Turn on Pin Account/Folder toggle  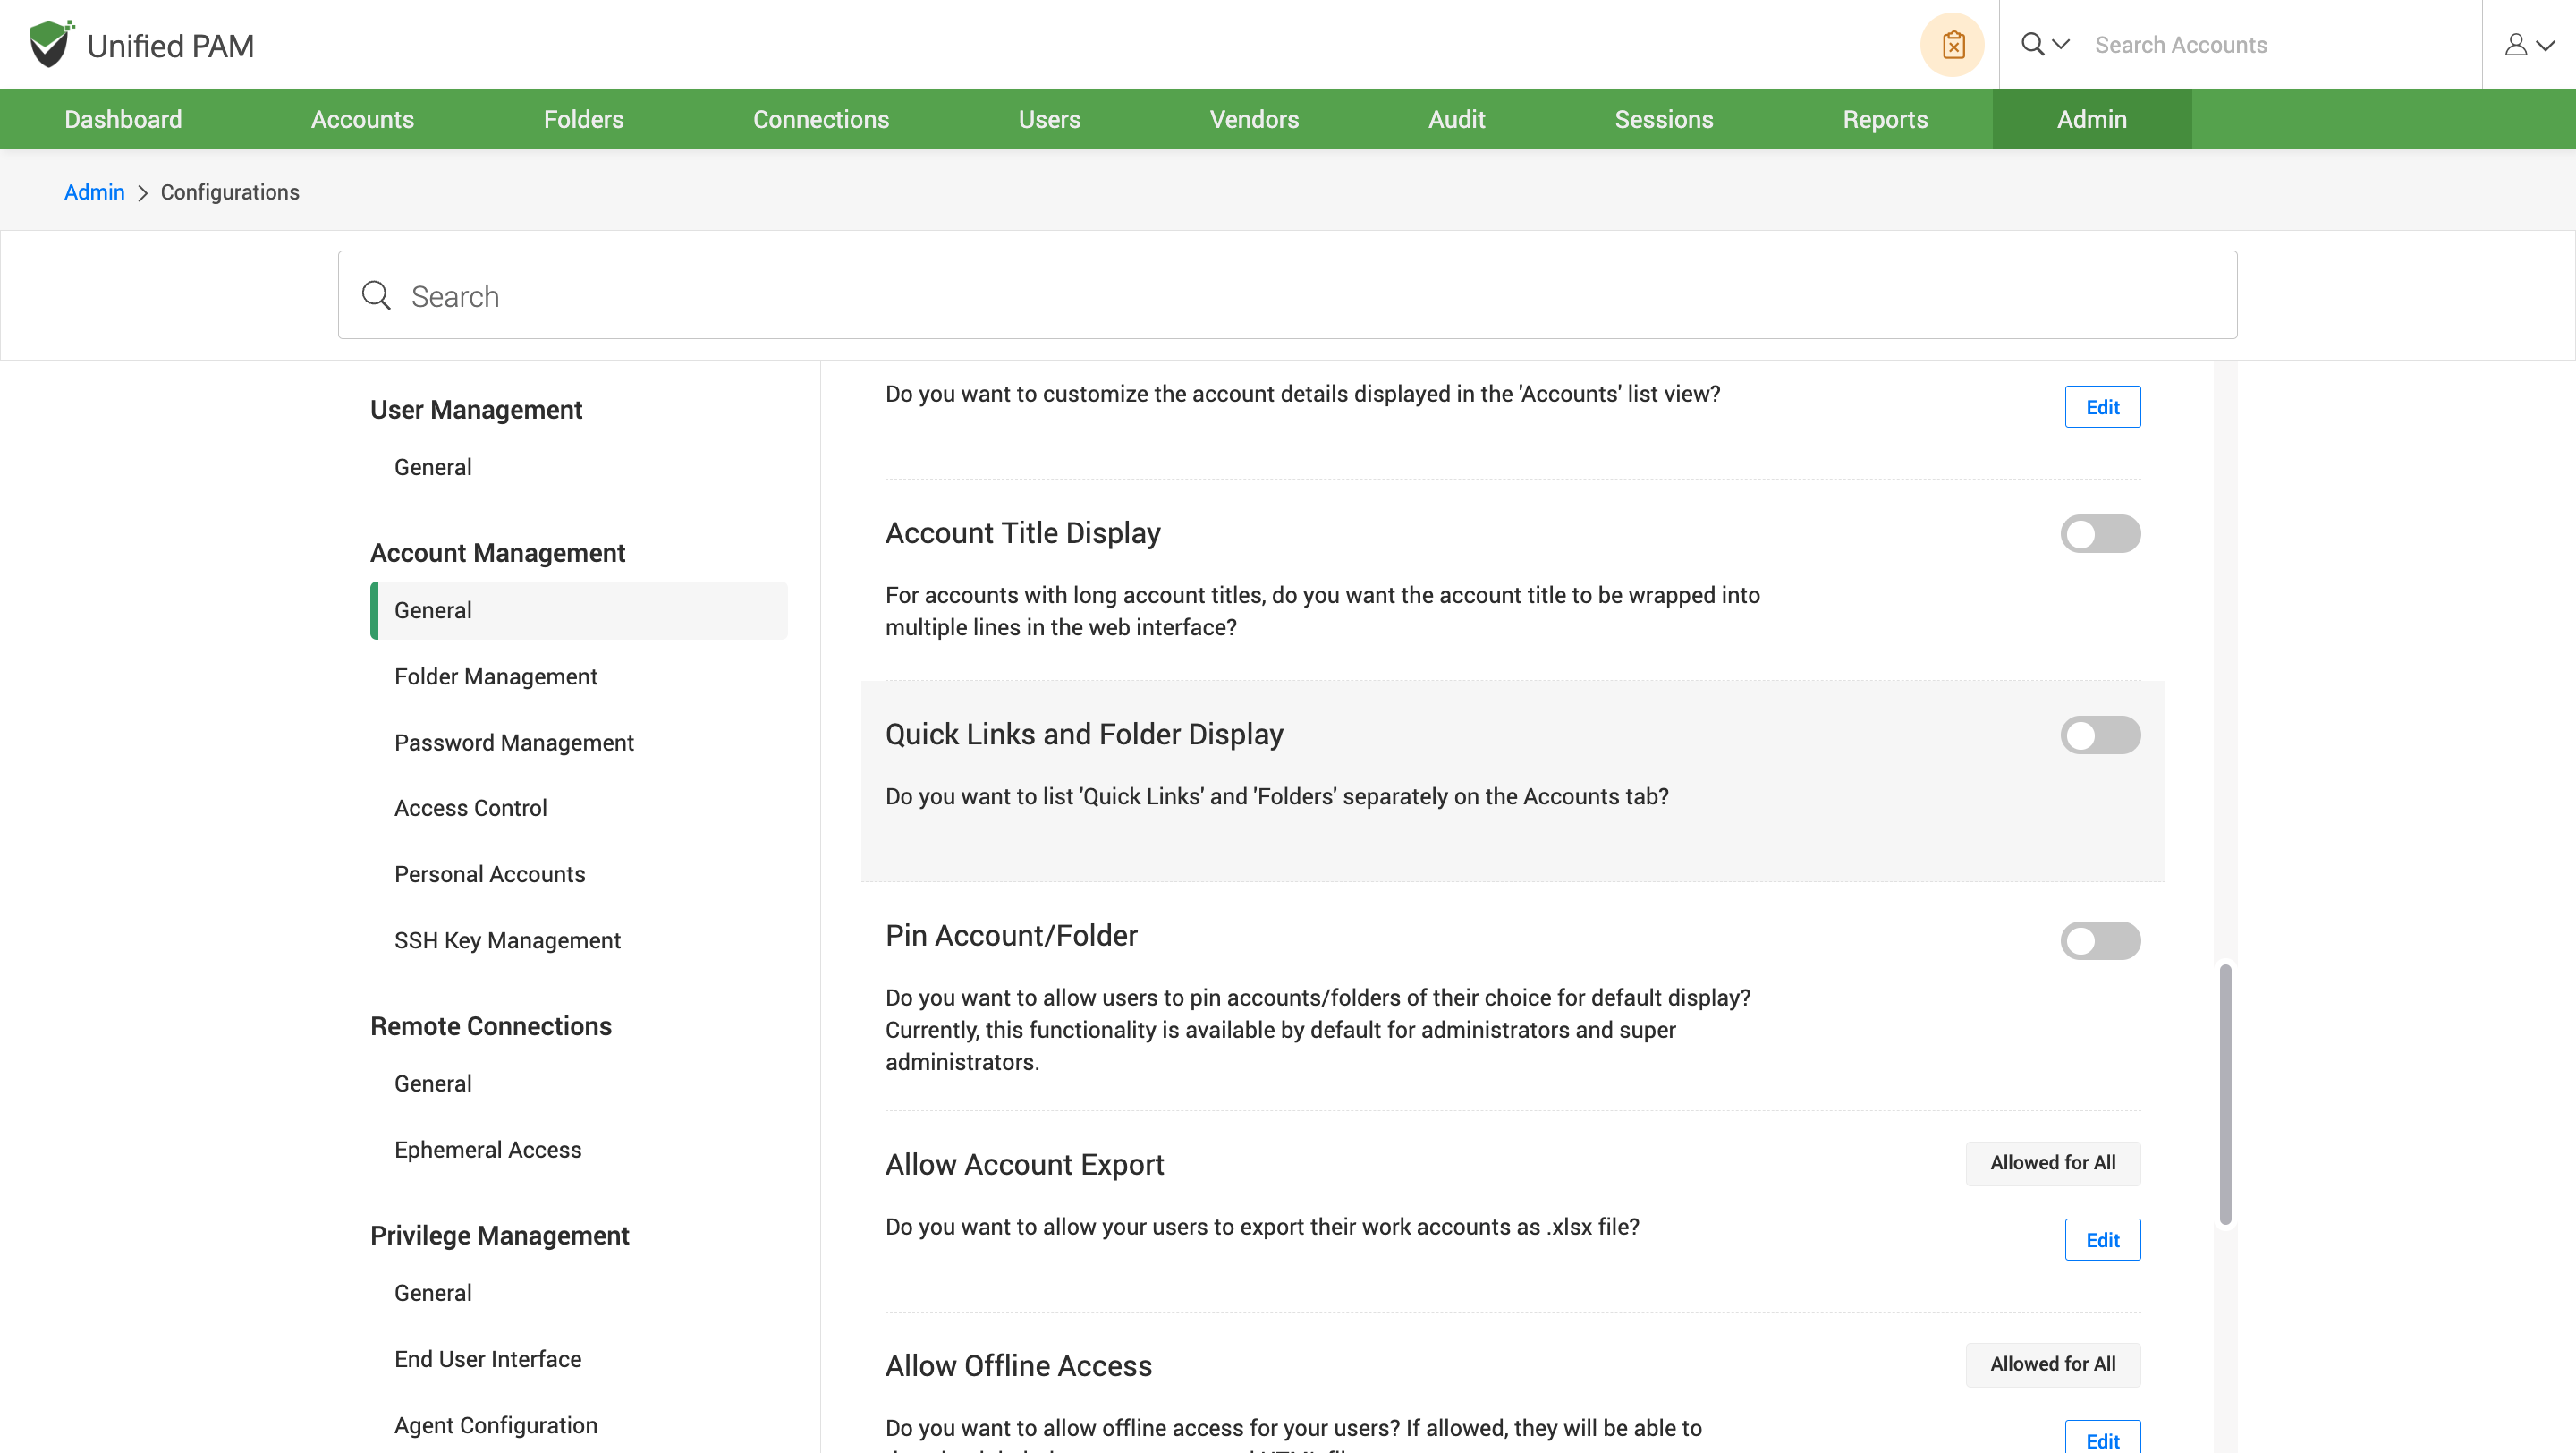pyautogui.click(x=2100, y=940)
